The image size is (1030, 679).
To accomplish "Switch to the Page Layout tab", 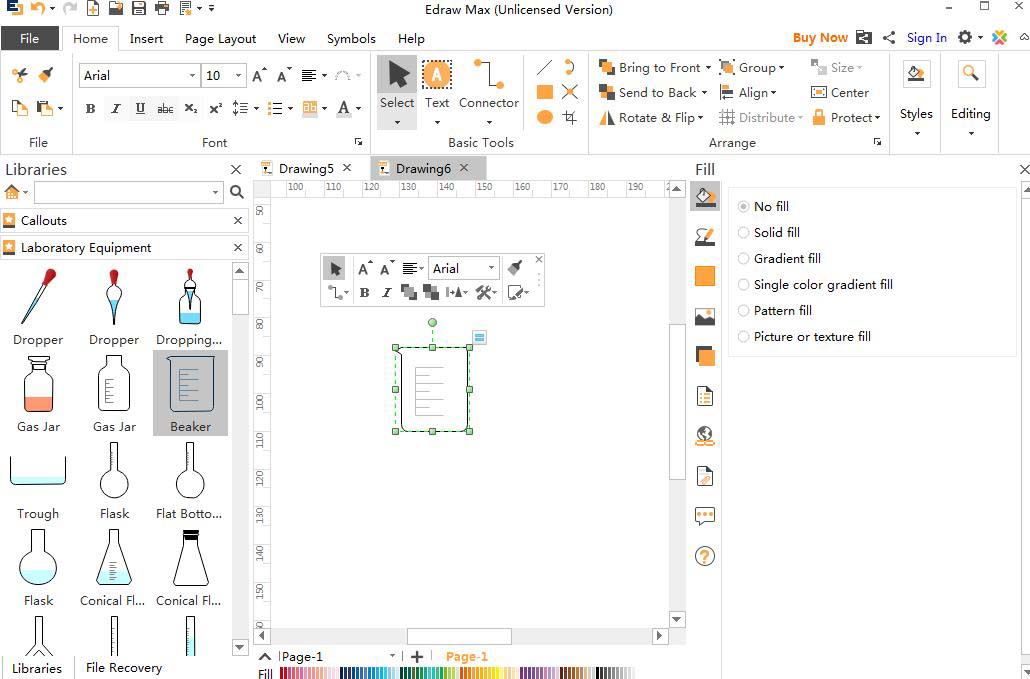I will pos(220,39).
